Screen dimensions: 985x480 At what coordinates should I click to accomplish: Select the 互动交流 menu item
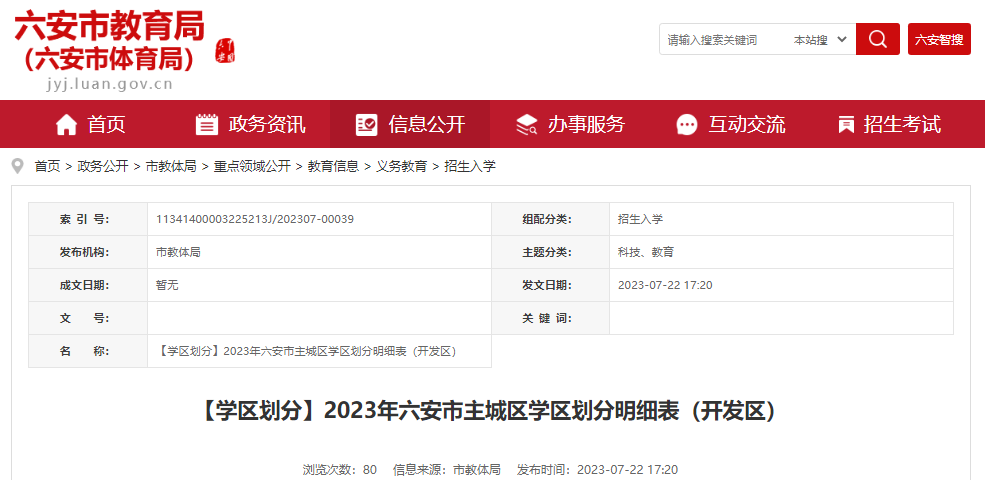pyautogui.click(x=746, y=125)
